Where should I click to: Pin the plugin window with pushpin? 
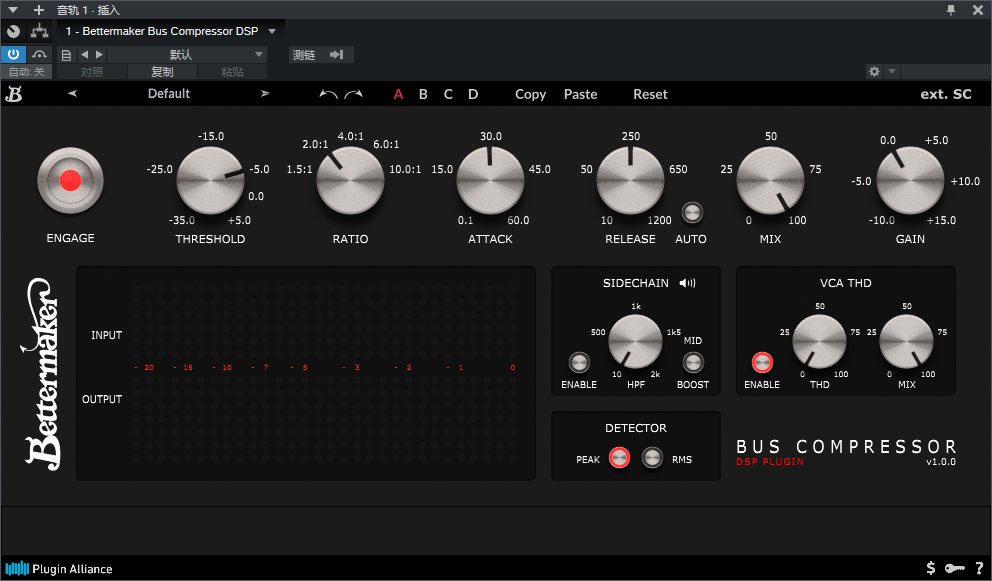(x=950, y=9)
